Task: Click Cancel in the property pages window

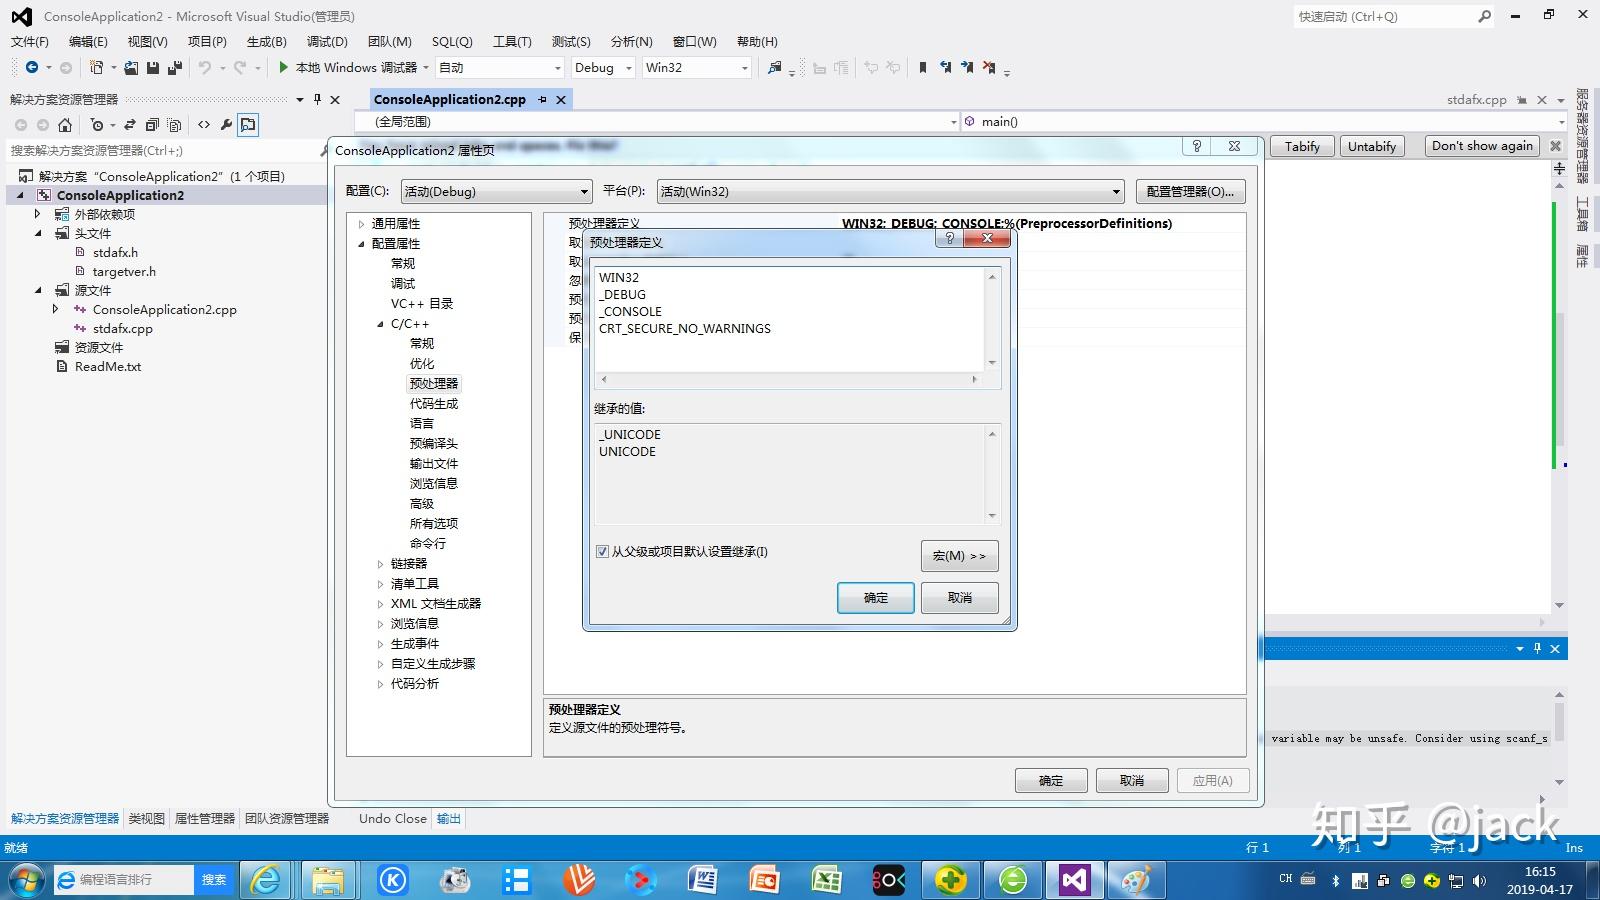Action: (x=1132, y=780)
